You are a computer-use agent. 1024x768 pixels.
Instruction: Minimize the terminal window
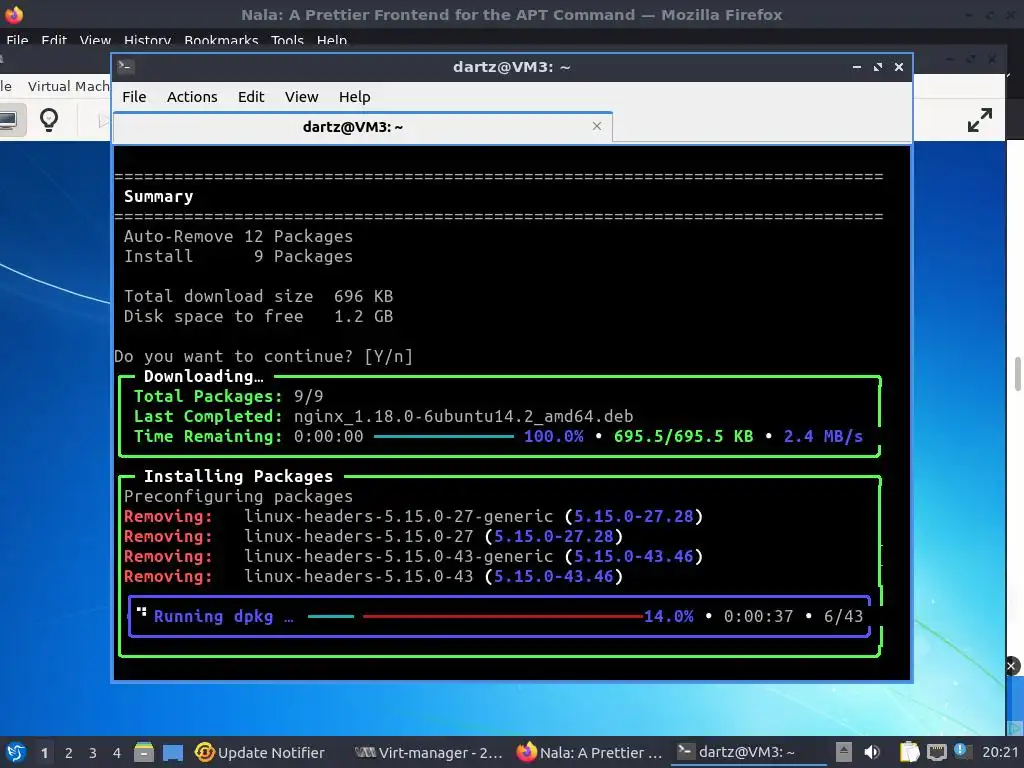[x=856, y=67]
